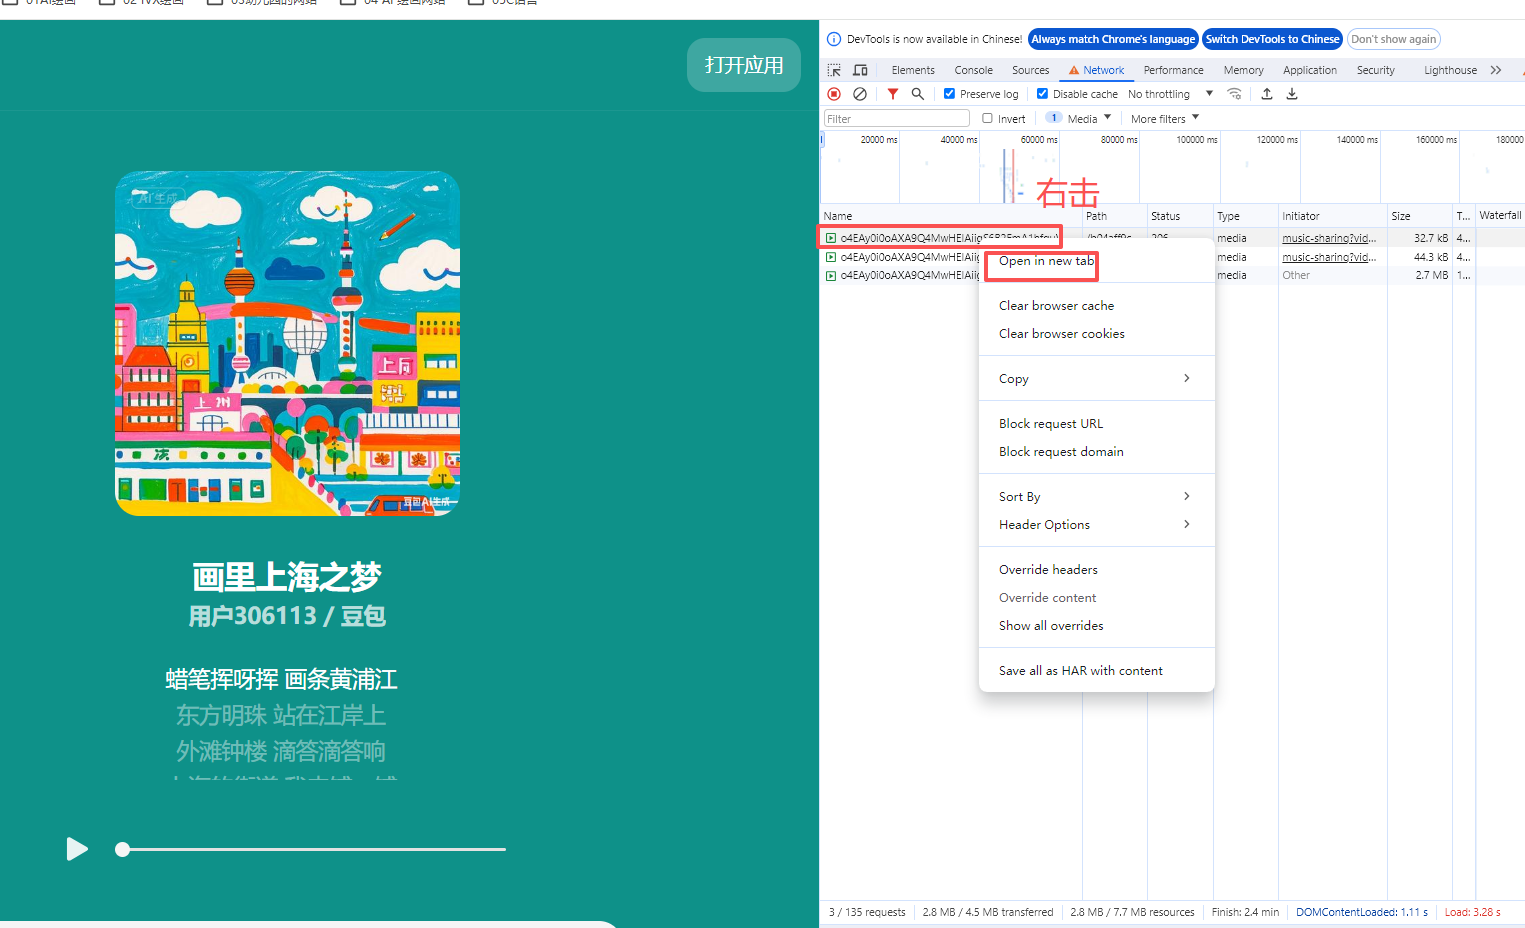This screenshot has width=1525, height=928.
Task: Switch to the Application tab
Action: 1309,70
